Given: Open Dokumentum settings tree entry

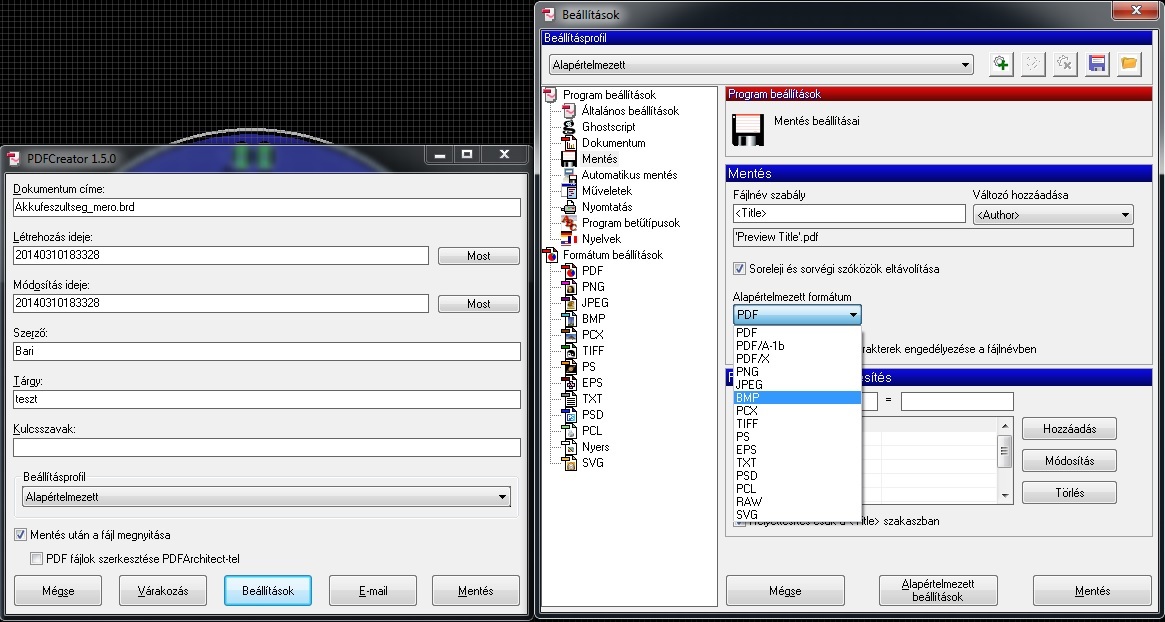Looking at the screenshot, I should 613,143.
